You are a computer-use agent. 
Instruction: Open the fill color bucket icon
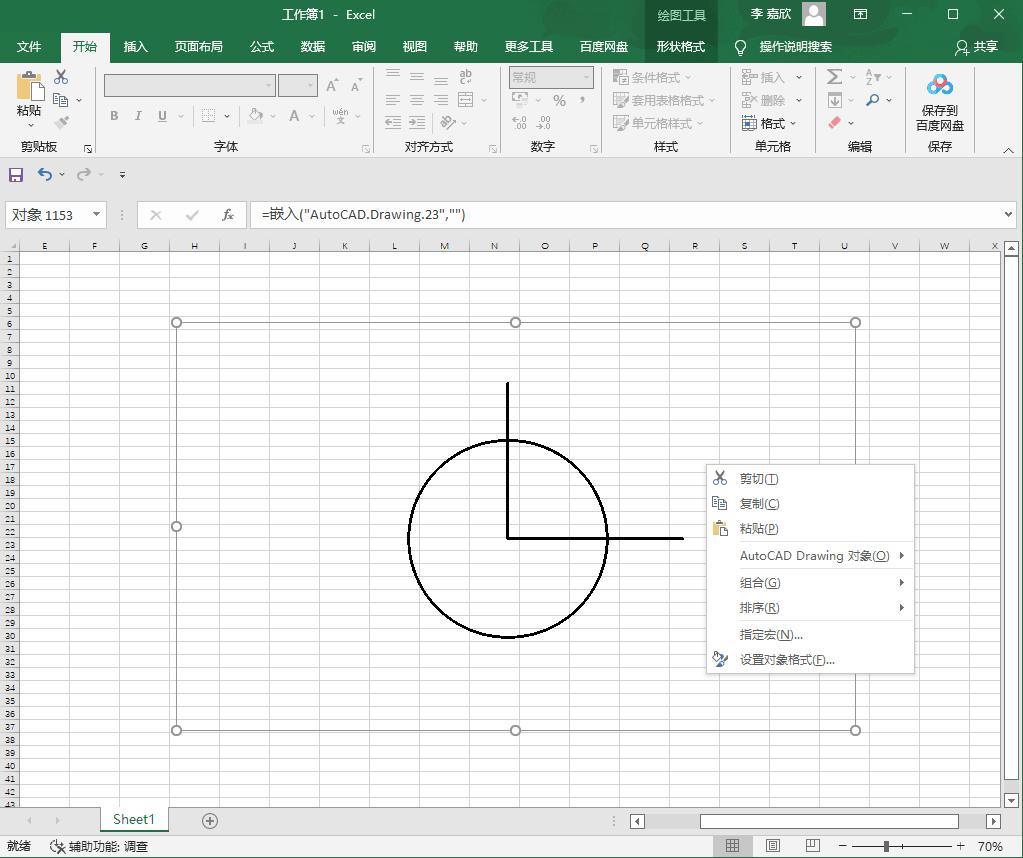pos(257,117)
